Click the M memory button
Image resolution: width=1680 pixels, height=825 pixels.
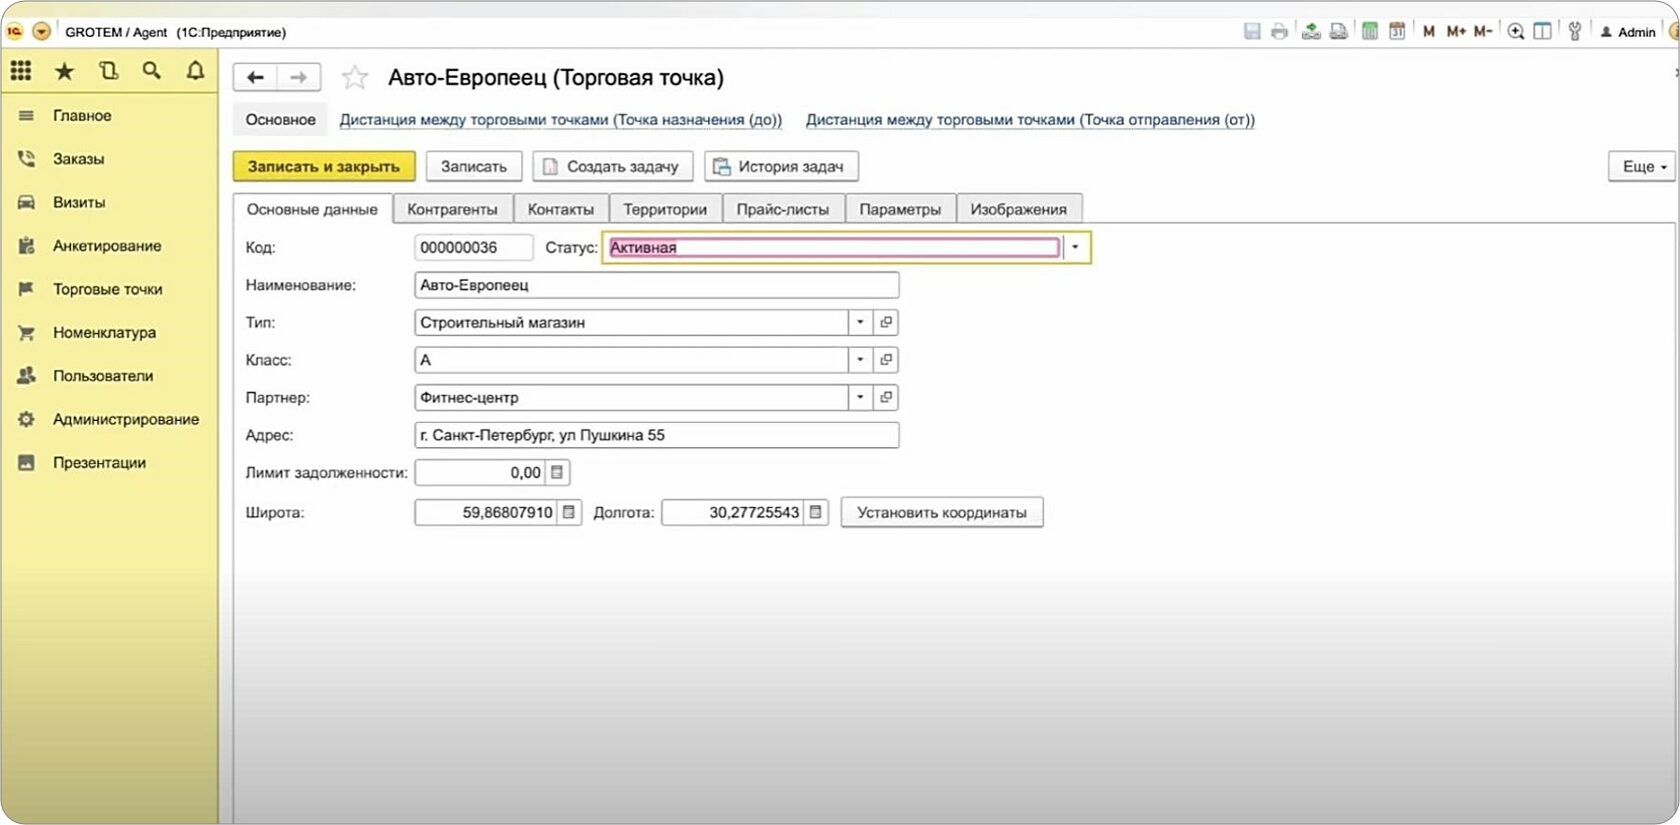[x=1429, y=32]
